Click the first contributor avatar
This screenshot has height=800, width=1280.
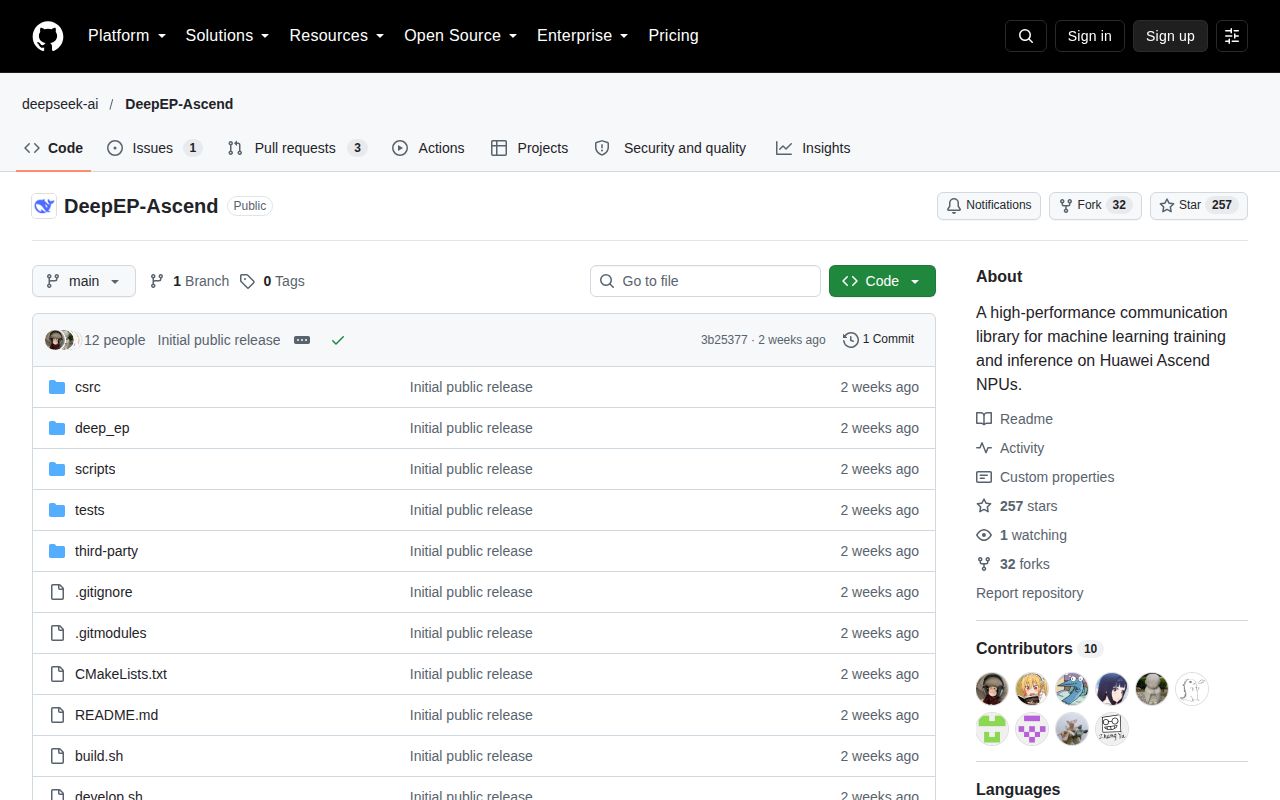[992, 689]
